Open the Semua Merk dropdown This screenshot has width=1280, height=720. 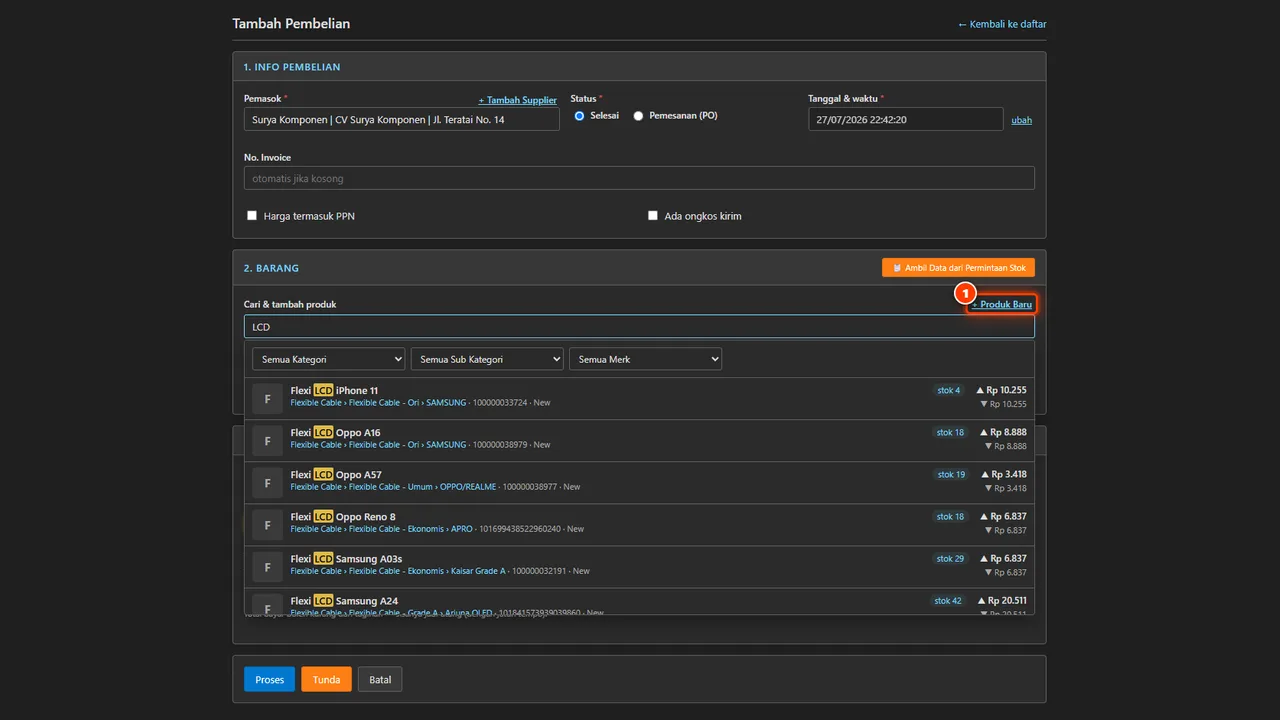tap(645, 359)
